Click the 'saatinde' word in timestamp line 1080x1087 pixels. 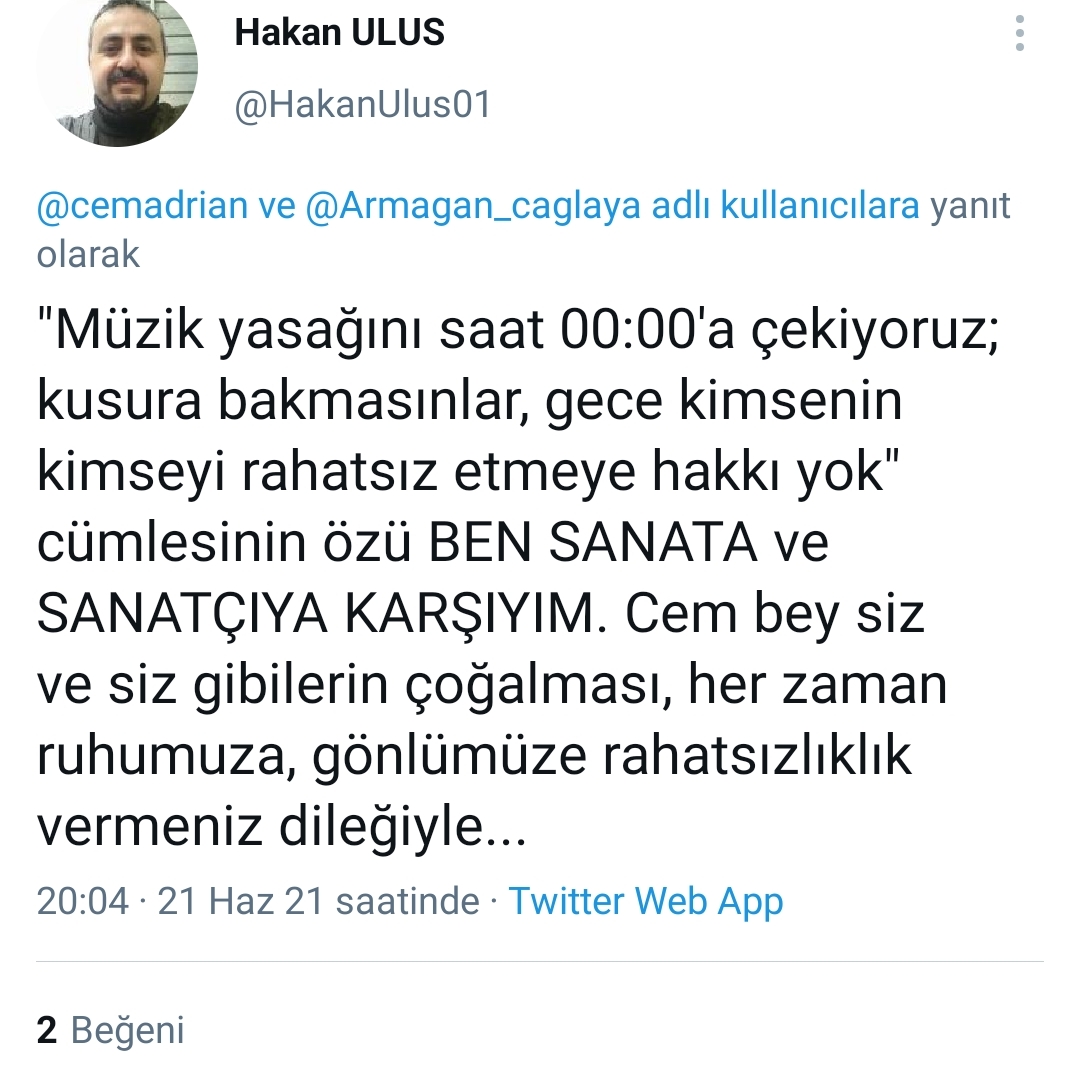point(408,901)
